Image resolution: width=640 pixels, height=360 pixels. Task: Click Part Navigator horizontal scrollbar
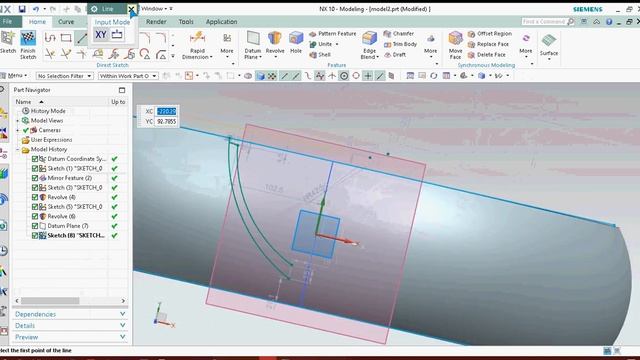pyautogui.click(x=70, y=301)
